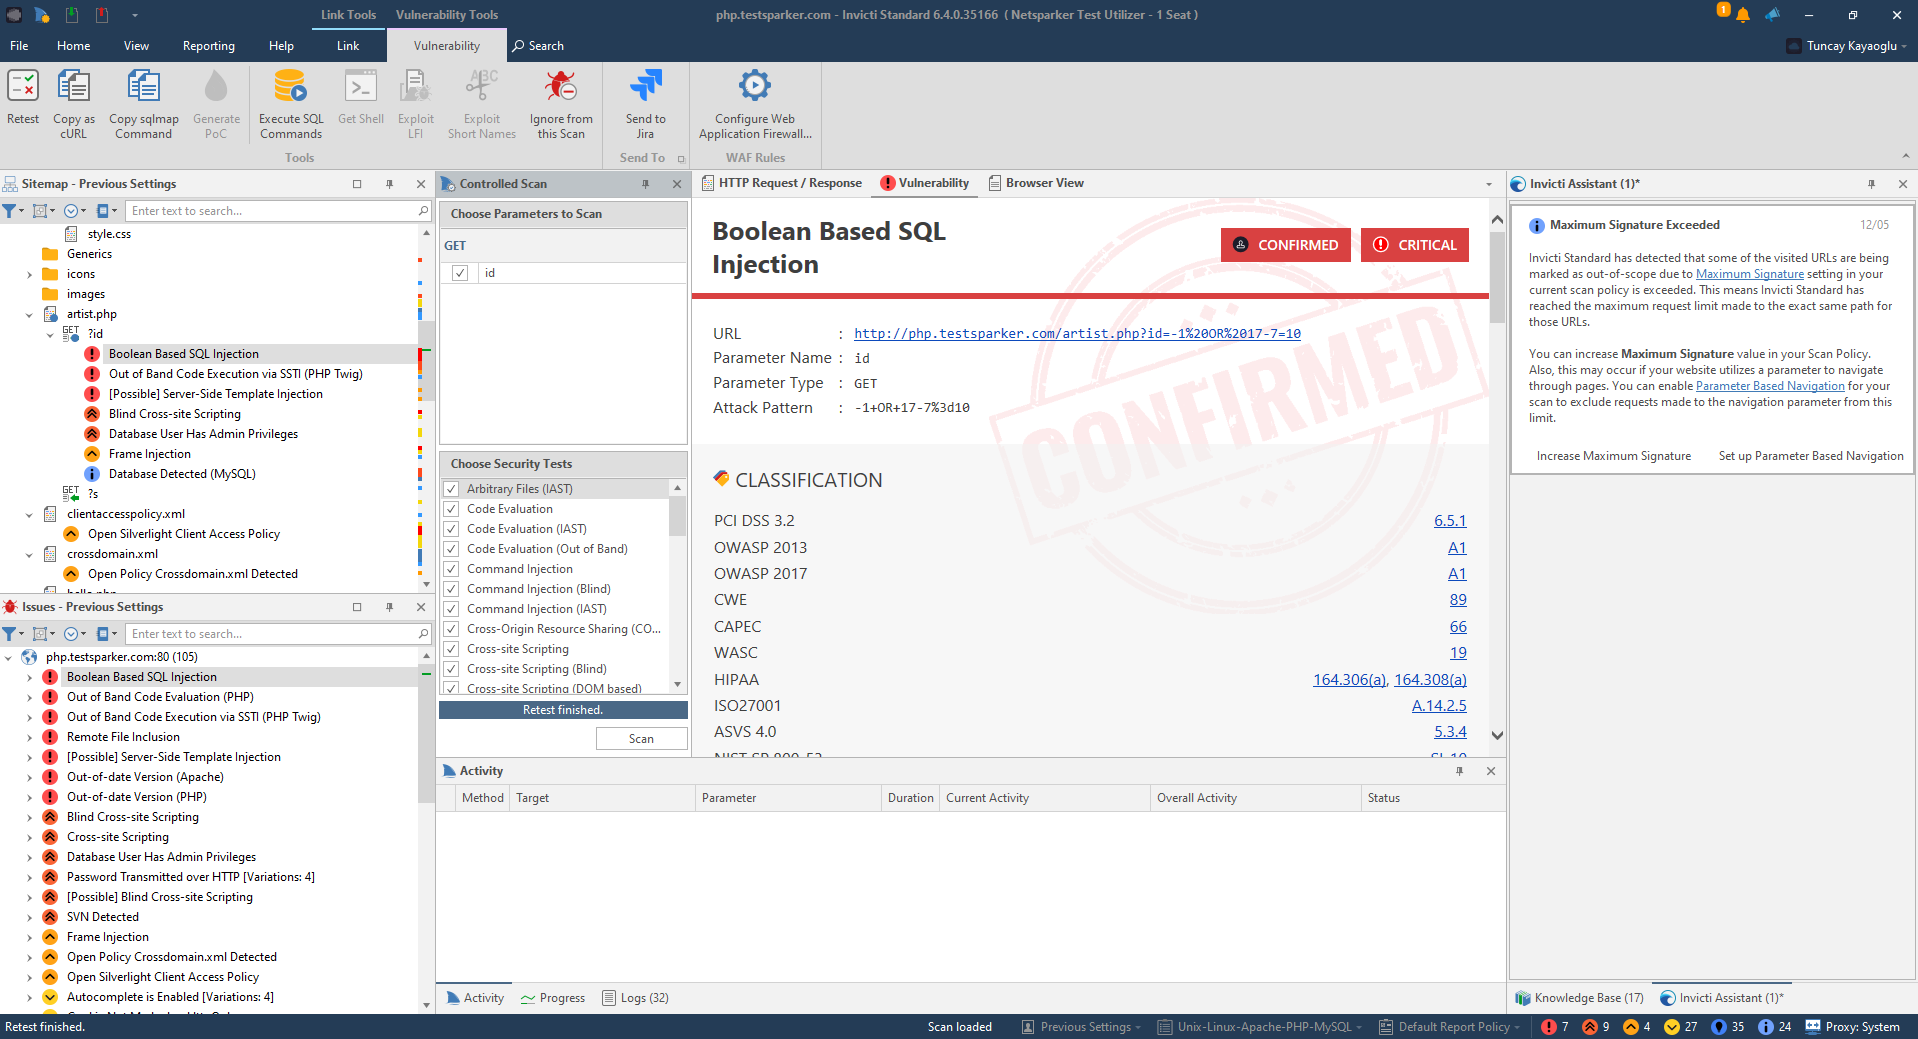This screenshot has height=1039, width=1918.
Task: Open Previous Settings dropdown in status bar
Action: pyautogui.click(x=1081, y=1027)
